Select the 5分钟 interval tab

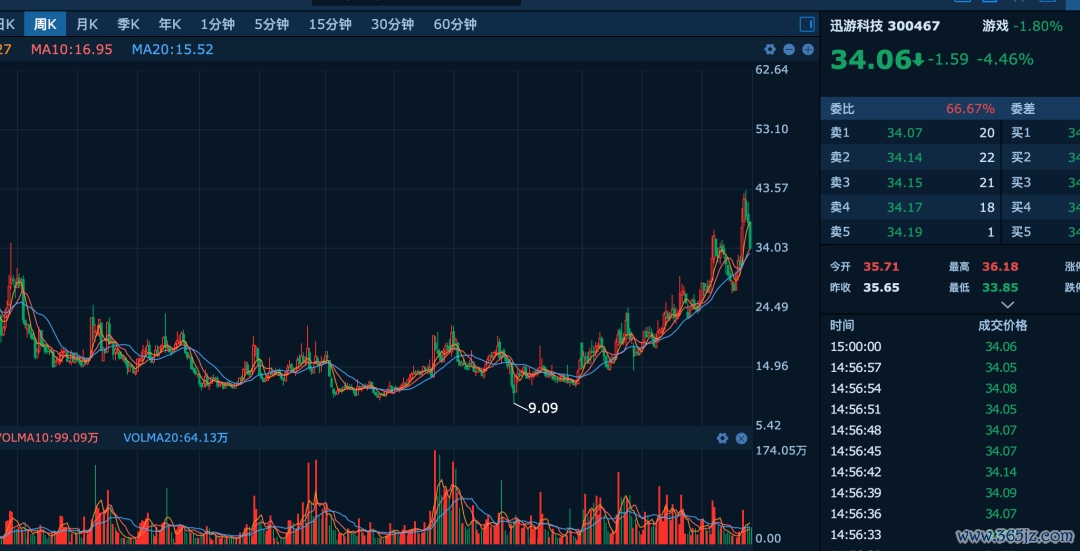[x=271, y=24]
